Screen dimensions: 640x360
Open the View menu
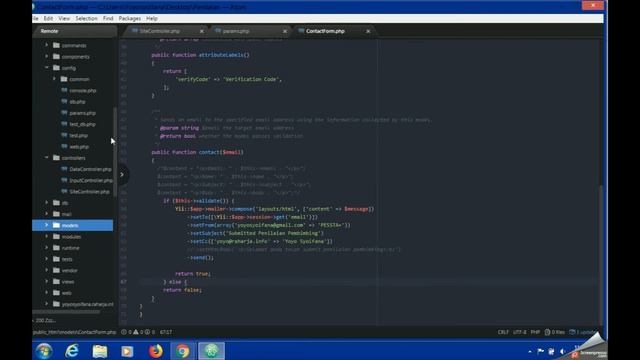point(64,18)
